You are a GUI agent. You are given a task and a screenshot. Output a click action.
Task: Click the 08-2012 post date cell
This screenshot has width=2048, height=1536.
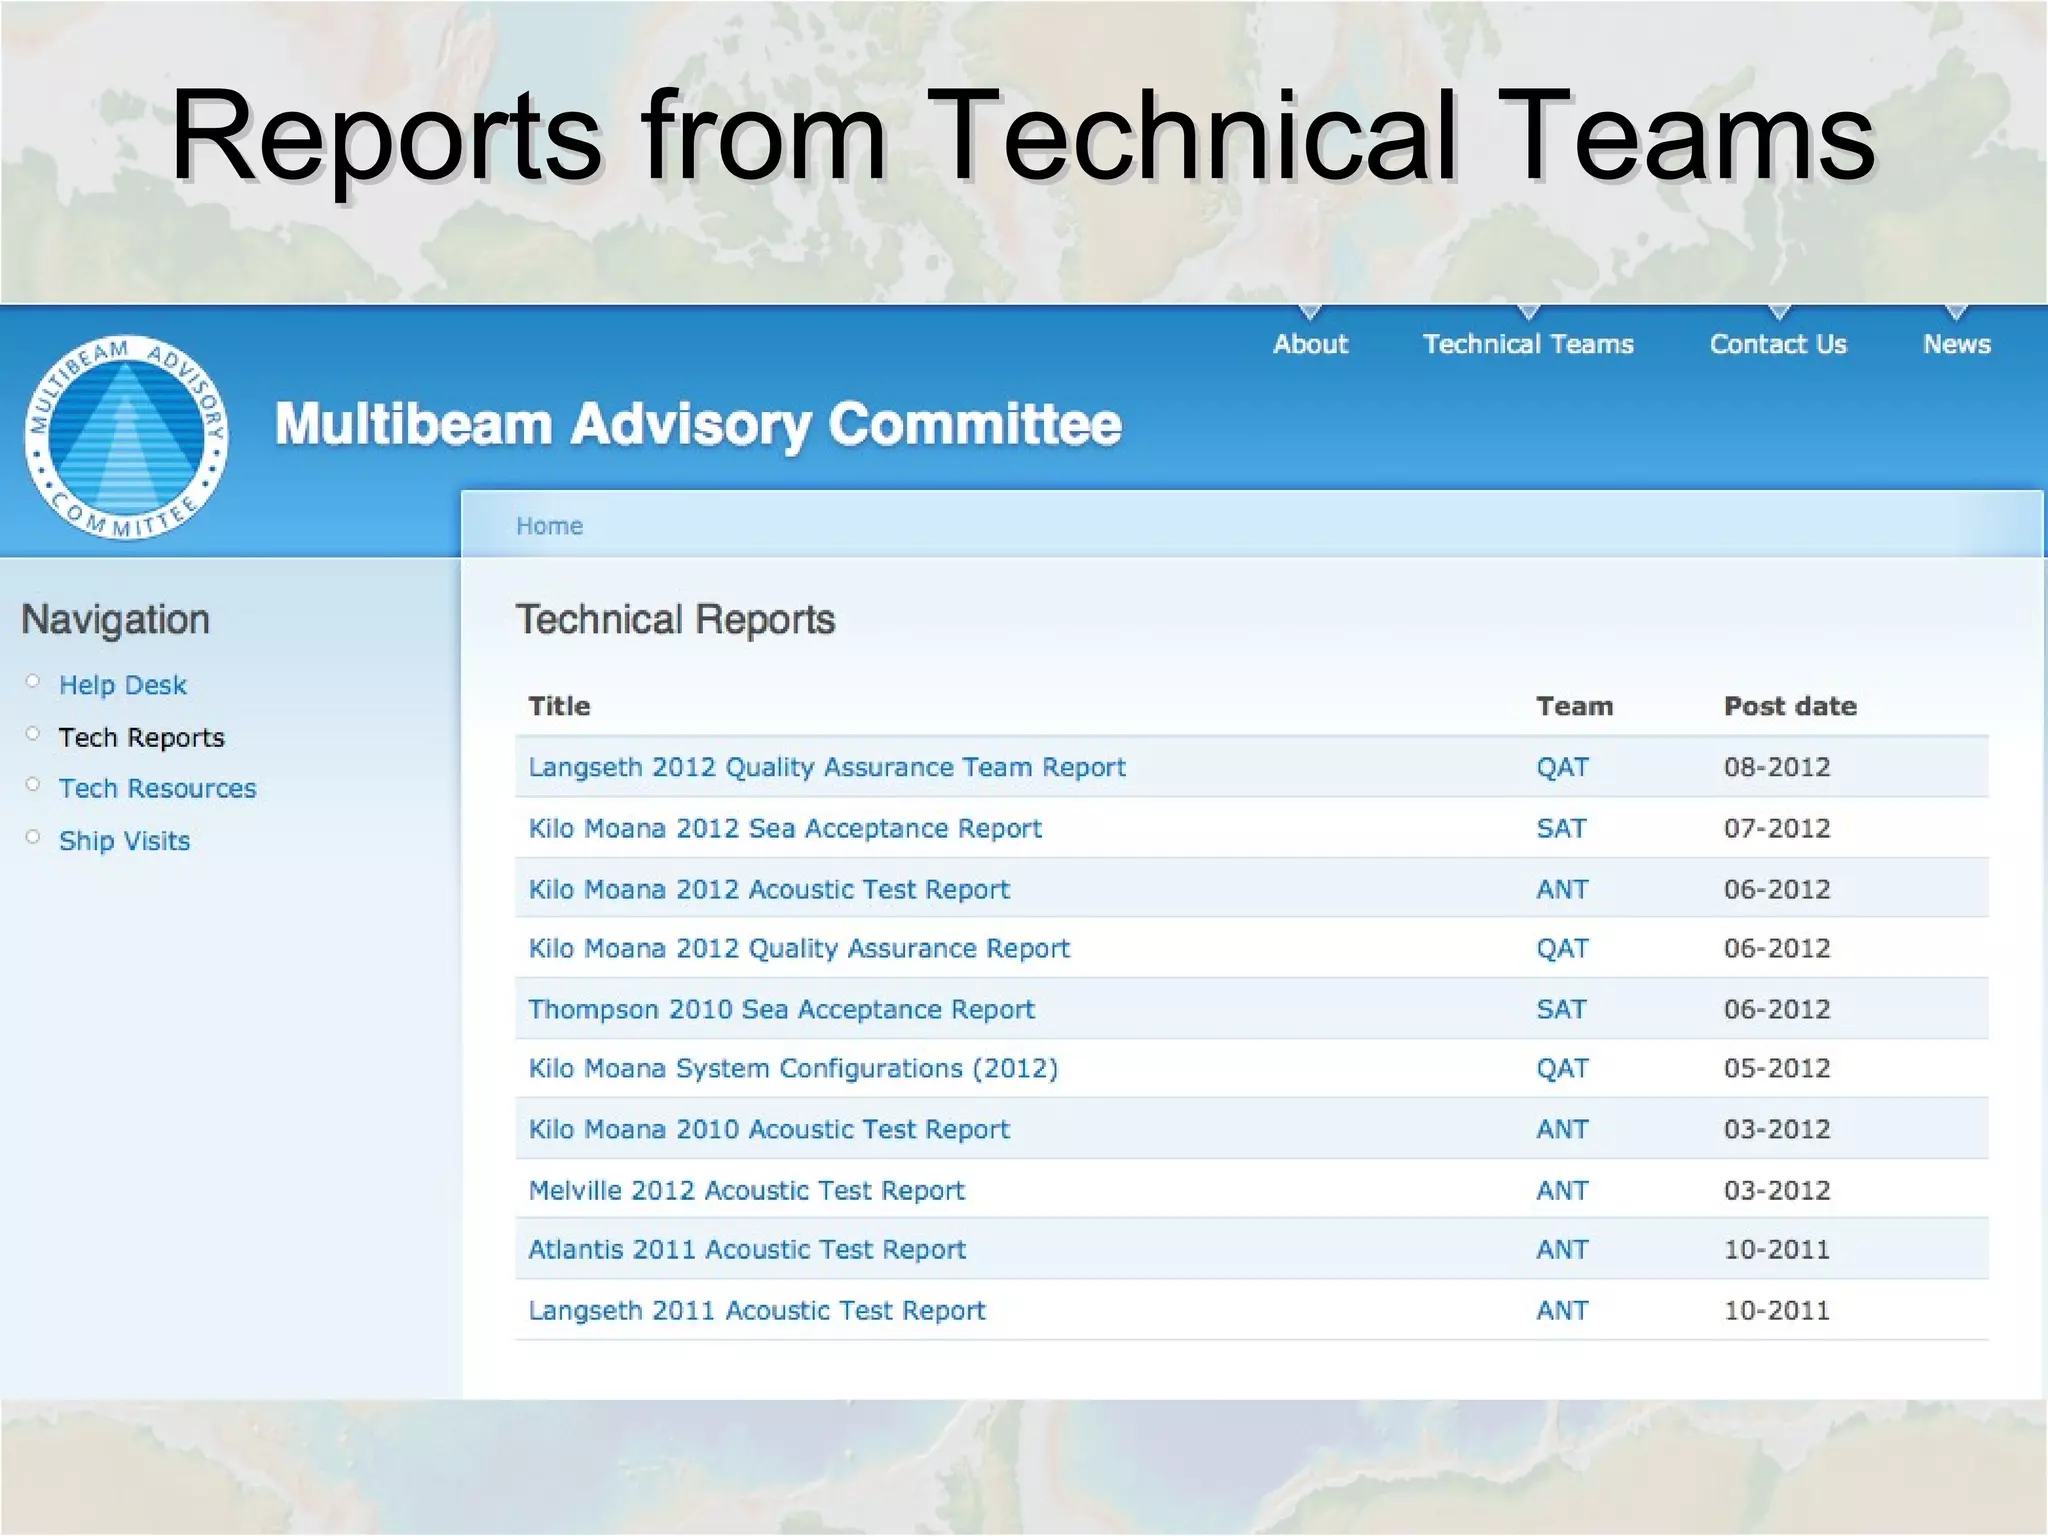point(1777,767)
